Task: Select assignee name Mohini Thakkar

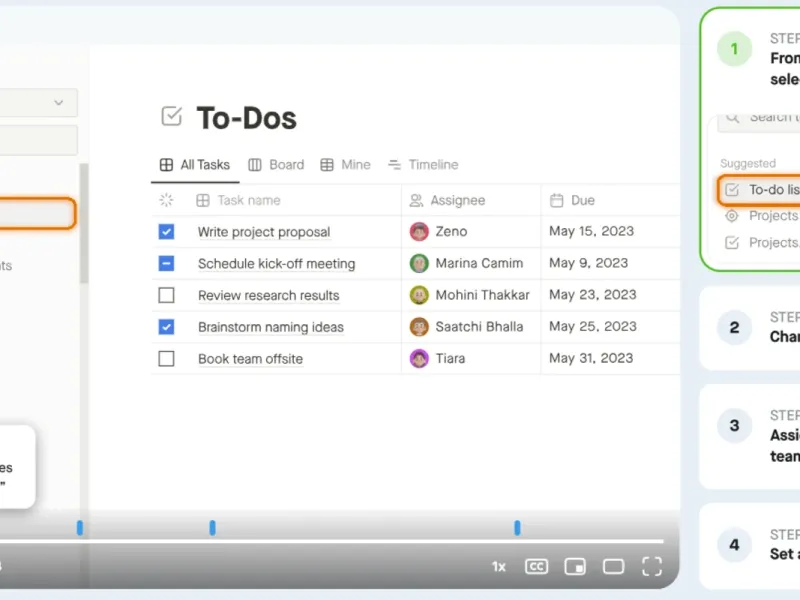Action: (x=482, y=295)
